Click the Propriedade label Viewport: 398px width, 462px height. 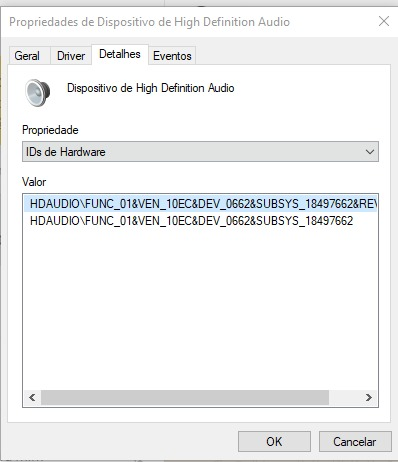click(50, 130)
